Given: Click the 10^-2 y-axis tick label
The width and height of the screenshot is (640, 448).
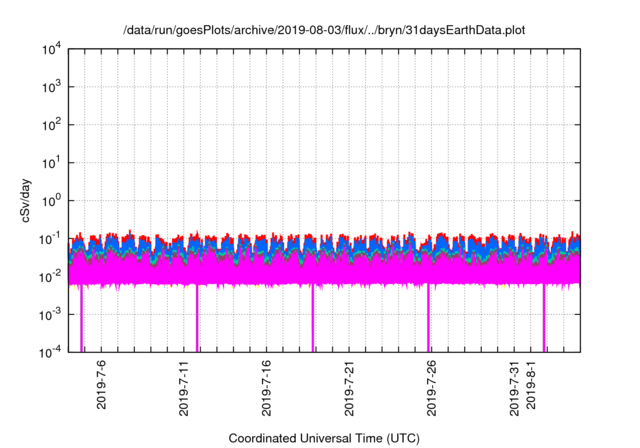Looking at the screenshot, I should tap(50, 277).
